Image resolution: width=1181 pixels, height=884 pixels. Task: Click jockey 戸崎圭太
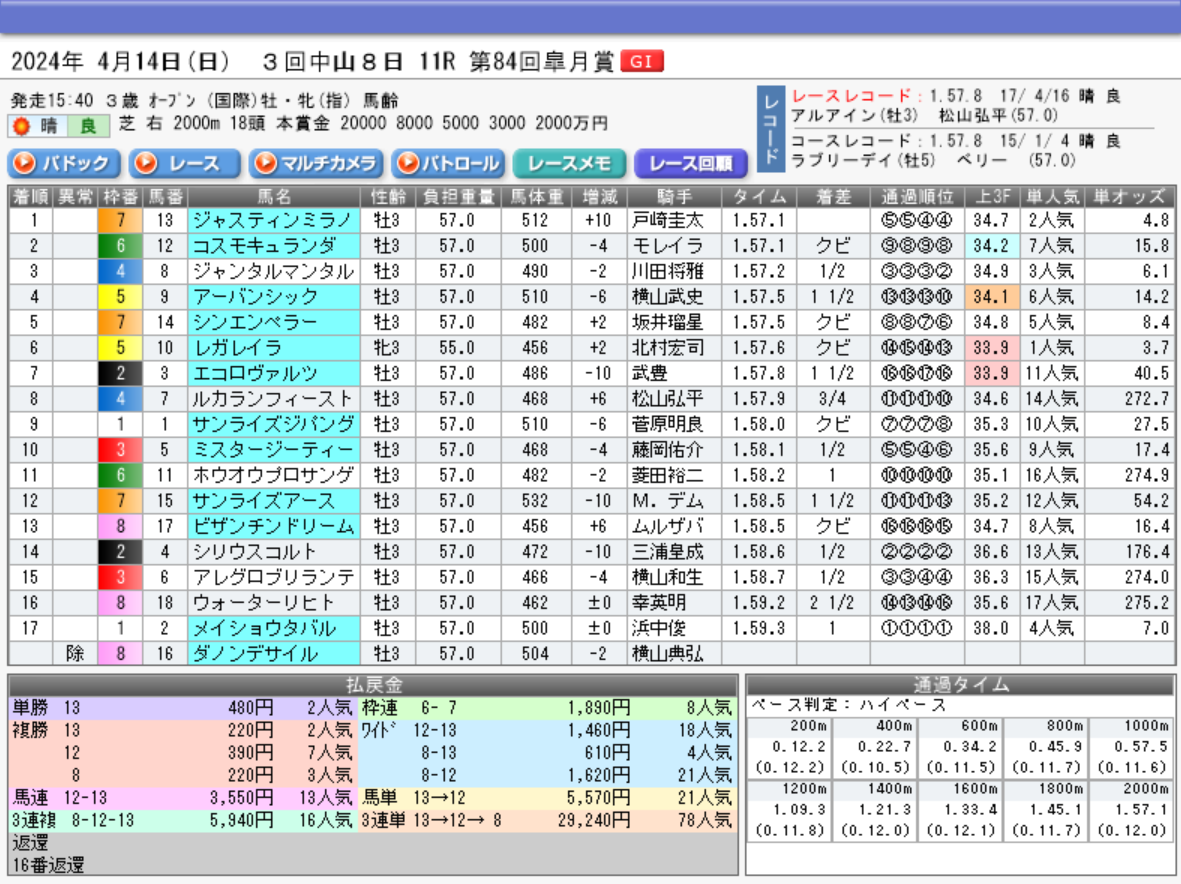(667, 221)
